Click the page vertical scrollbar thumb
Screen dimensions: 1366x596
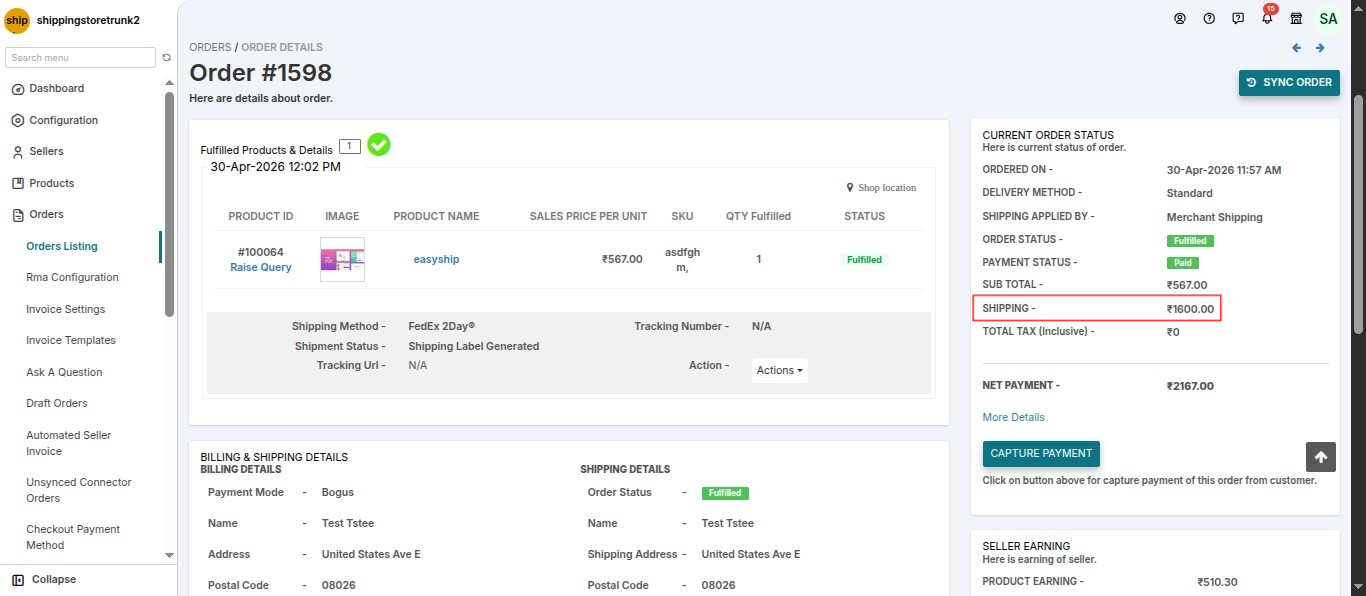click(1358, 215)
